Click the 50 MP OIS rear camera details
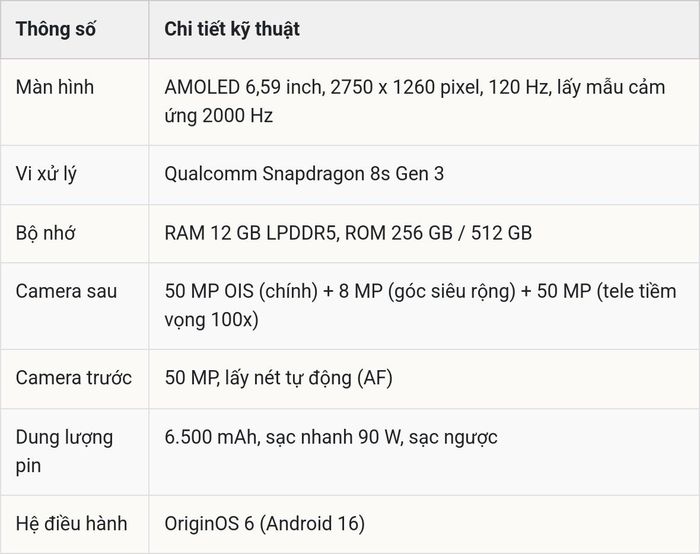The height and width of the screenshot is (554, 700). pos(420,305)
